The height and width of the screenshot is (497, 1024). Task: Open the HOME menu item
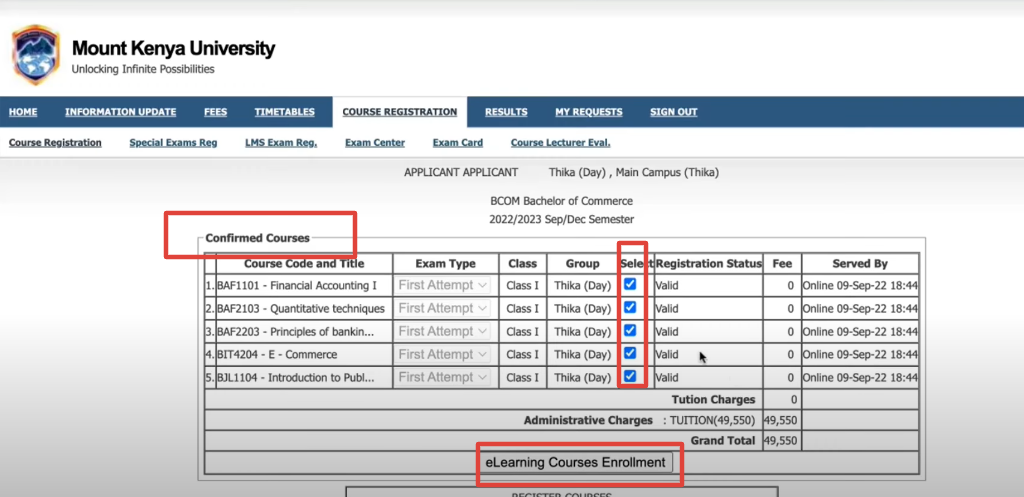click(x=23, y=112)
